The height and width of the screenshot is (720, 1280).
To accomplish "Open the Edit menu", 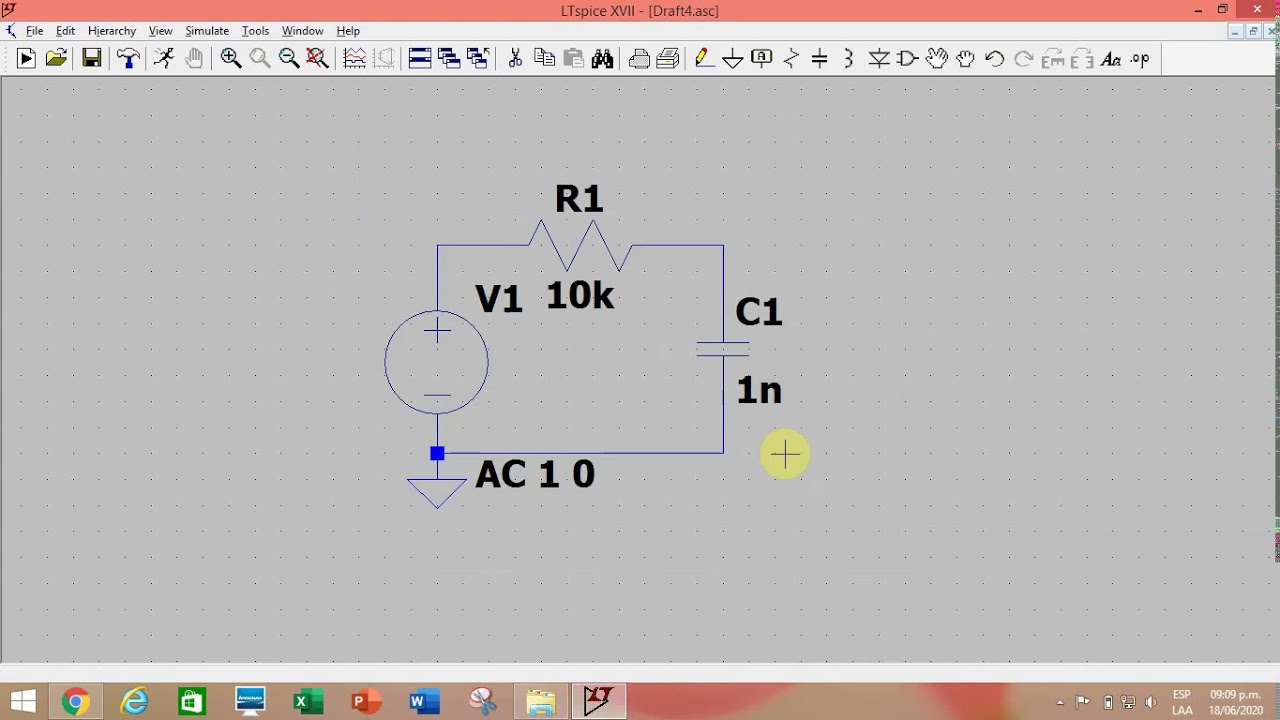I will [66, 31].
